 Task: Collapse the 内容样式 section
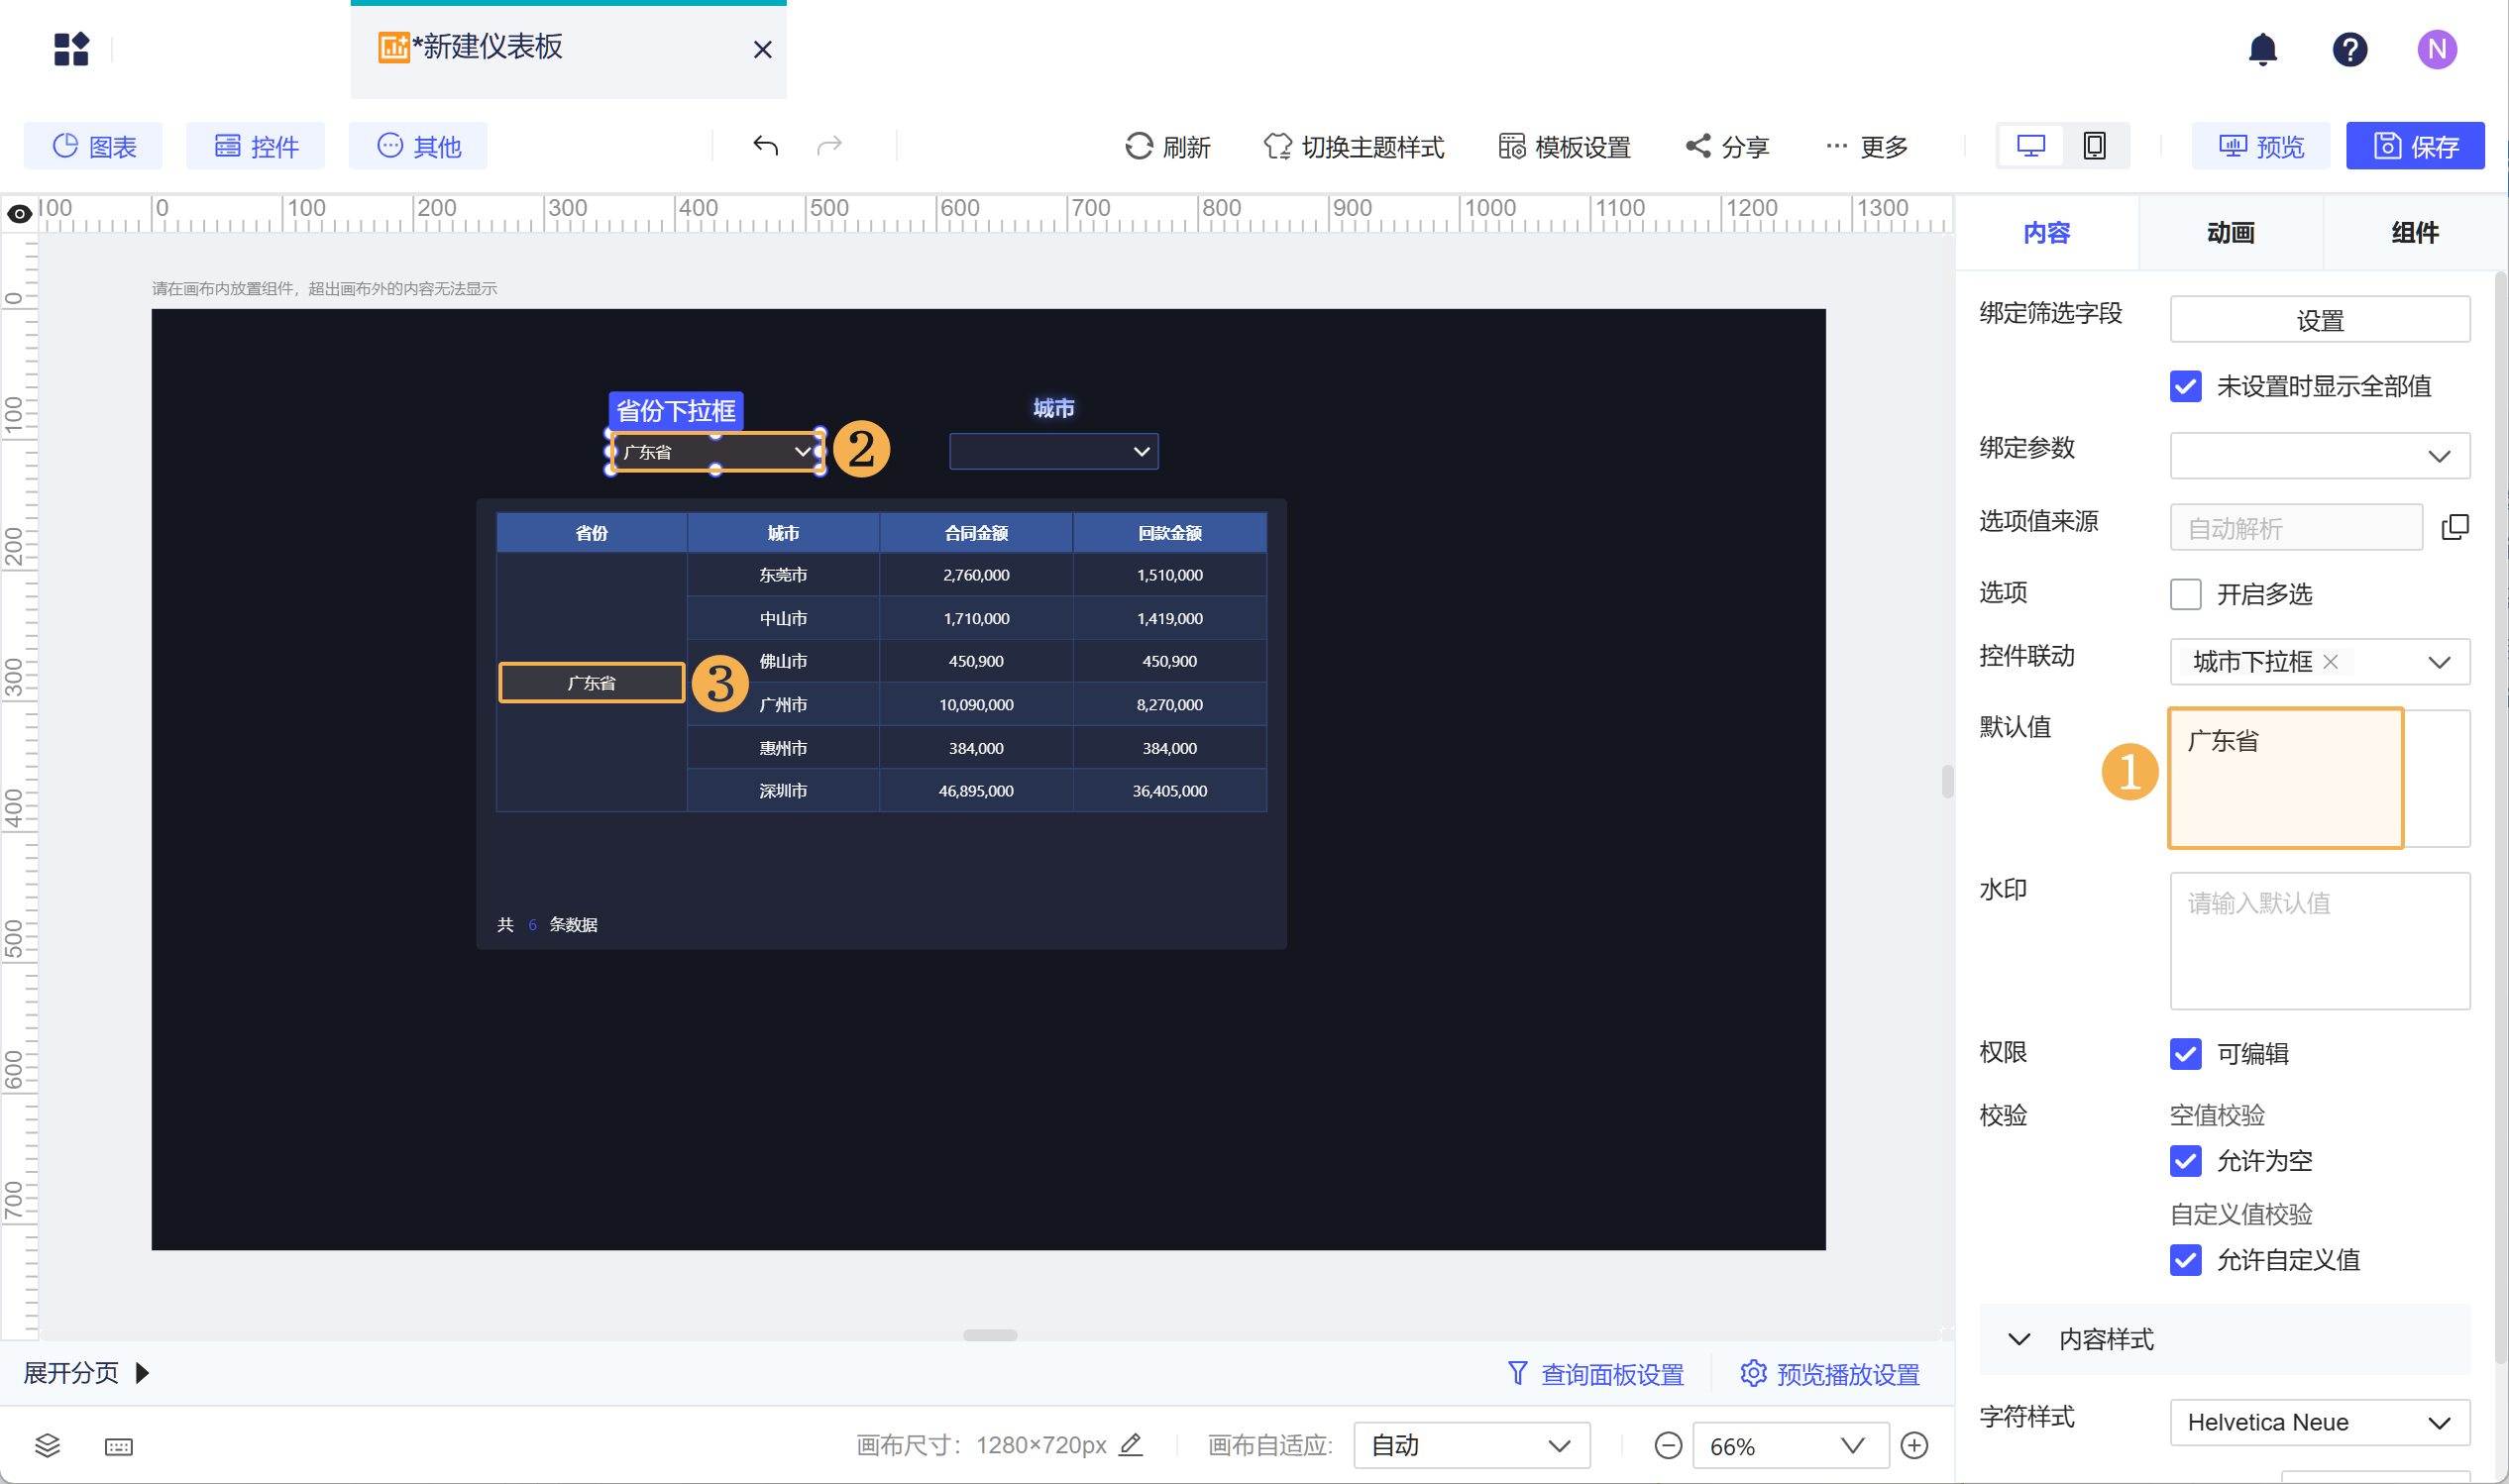pos(2019,1339)
